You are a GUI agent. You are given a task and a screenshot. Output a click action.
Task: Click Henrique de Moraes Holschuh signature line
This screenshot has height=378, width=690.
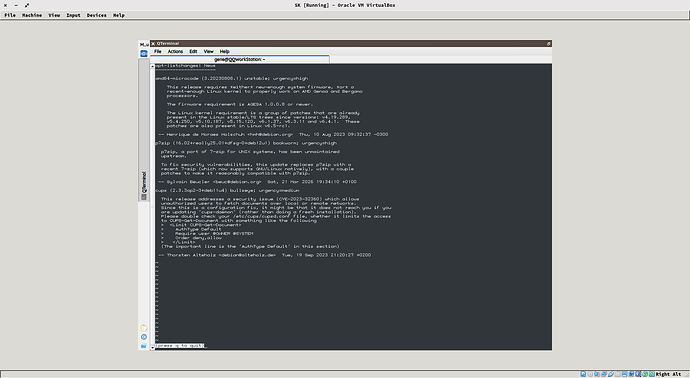click(273, 135)
